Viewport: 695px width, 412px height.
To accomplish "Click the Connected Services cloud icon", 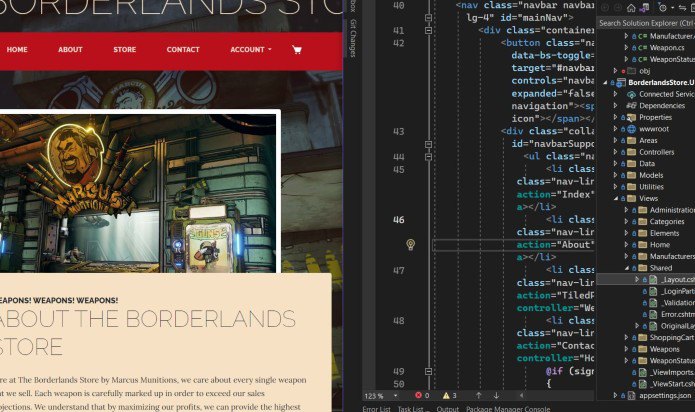I will pos(631,94).
